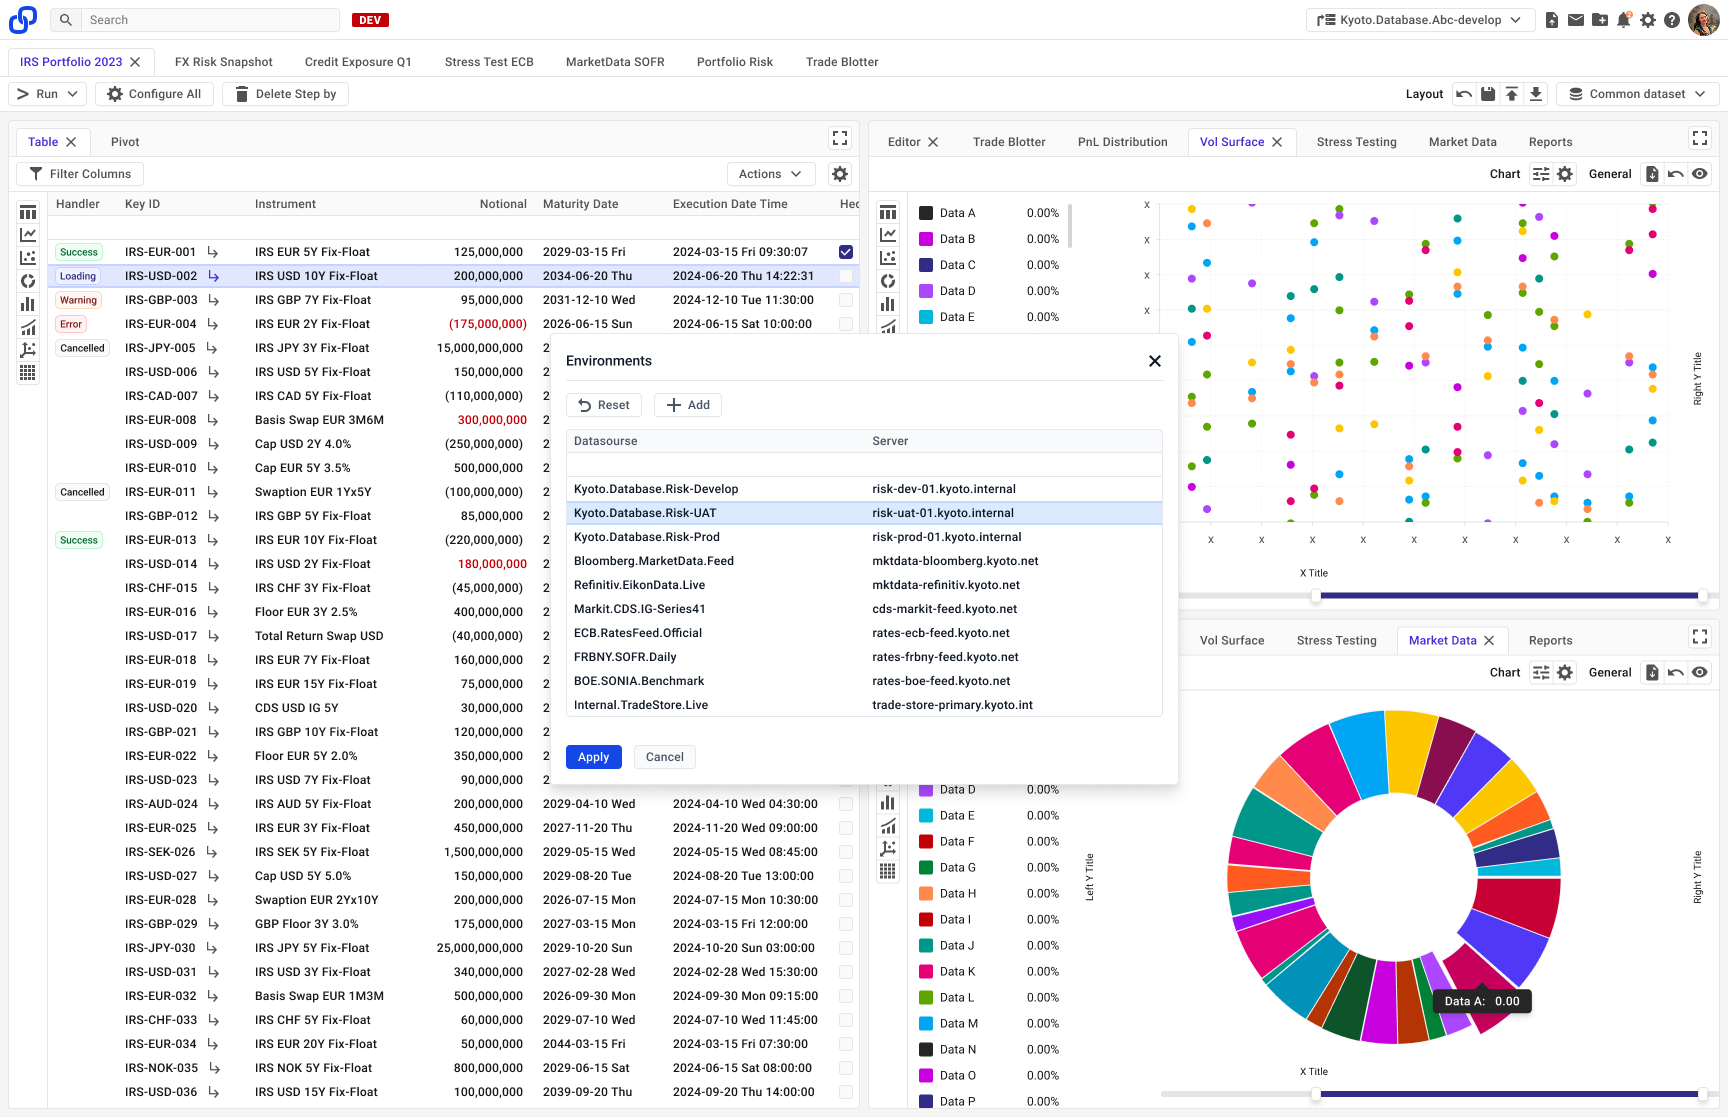Open chart sliders settings in Vol Surface panel
This screenshot has height=1117, width=1728.
[1541, 174]
